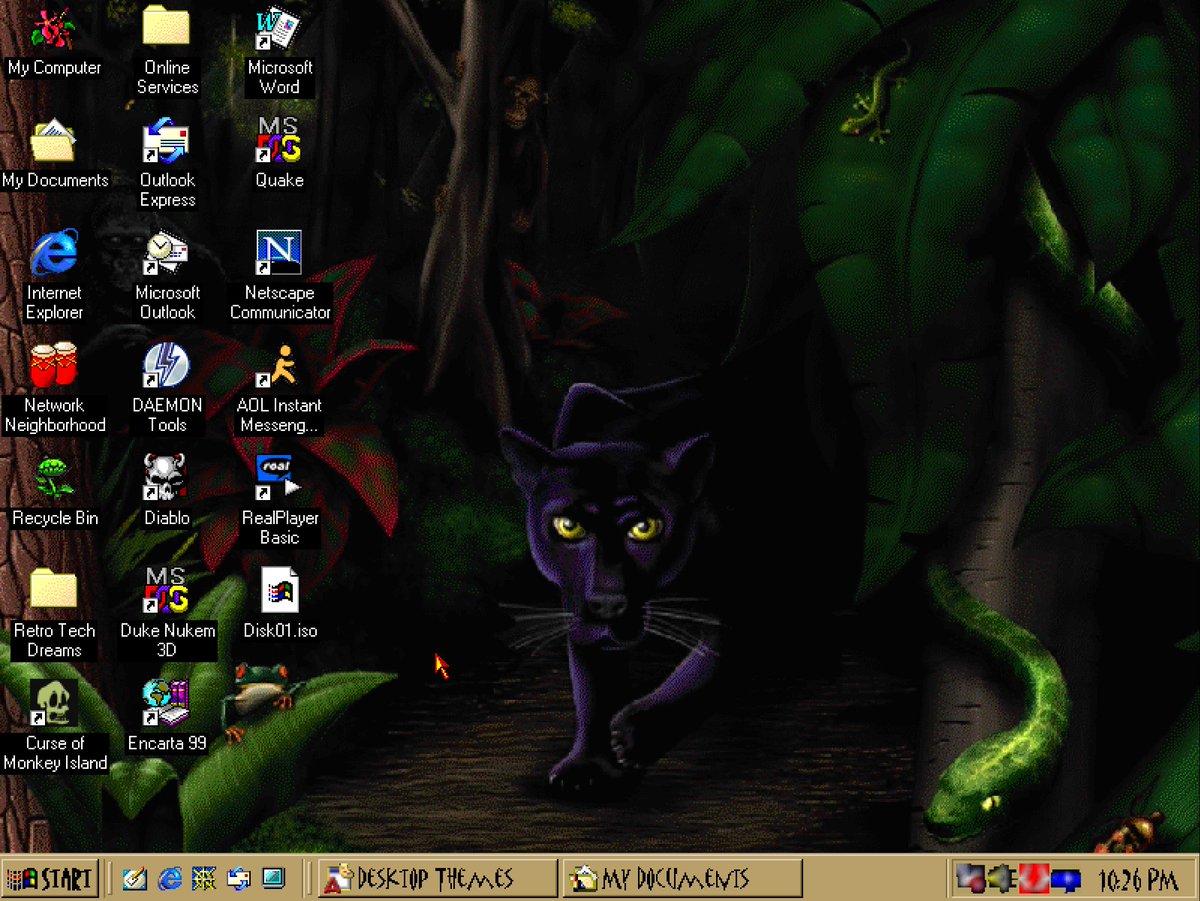Select the Outlook Express shortcut icon
This screenshot has width=1200, height=901.
click(x=167, y=140)
